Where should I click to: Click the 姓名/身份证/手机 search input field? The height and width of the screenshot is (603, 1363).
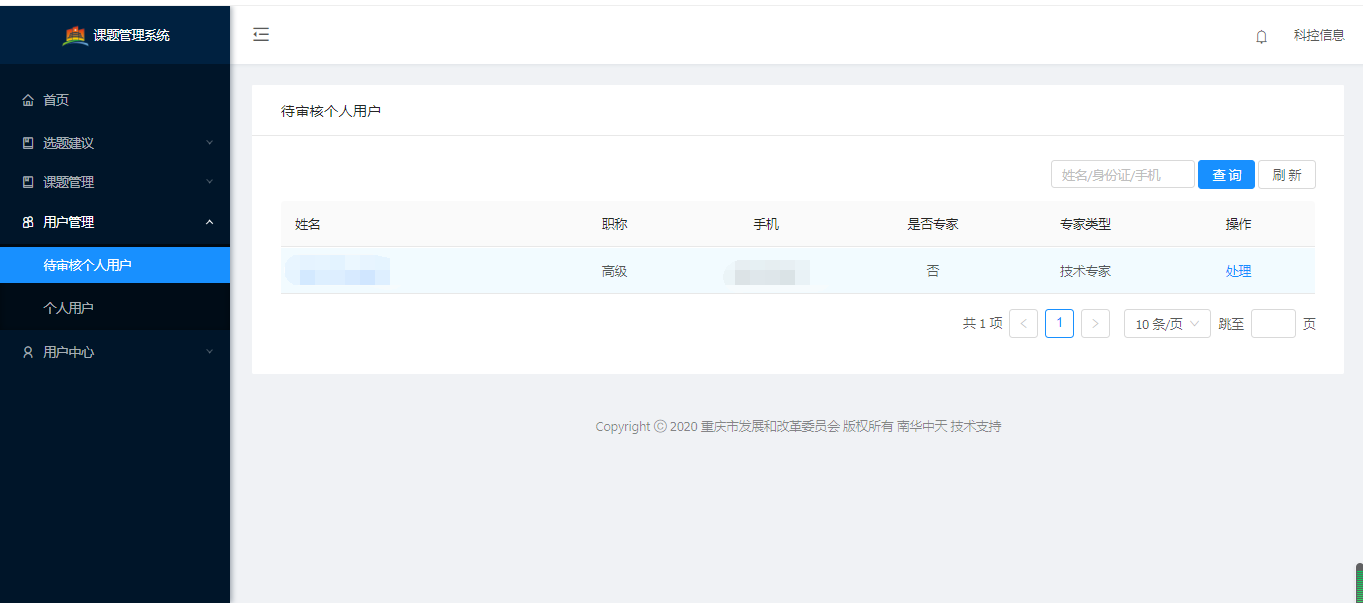tap(1122, 174)
